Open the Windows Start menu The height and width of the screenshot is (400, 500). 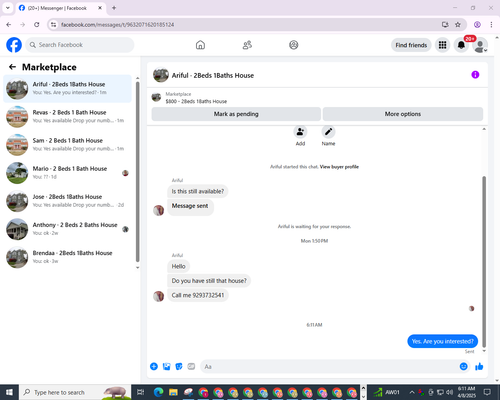pyautogui.click(x=9, y=392)
